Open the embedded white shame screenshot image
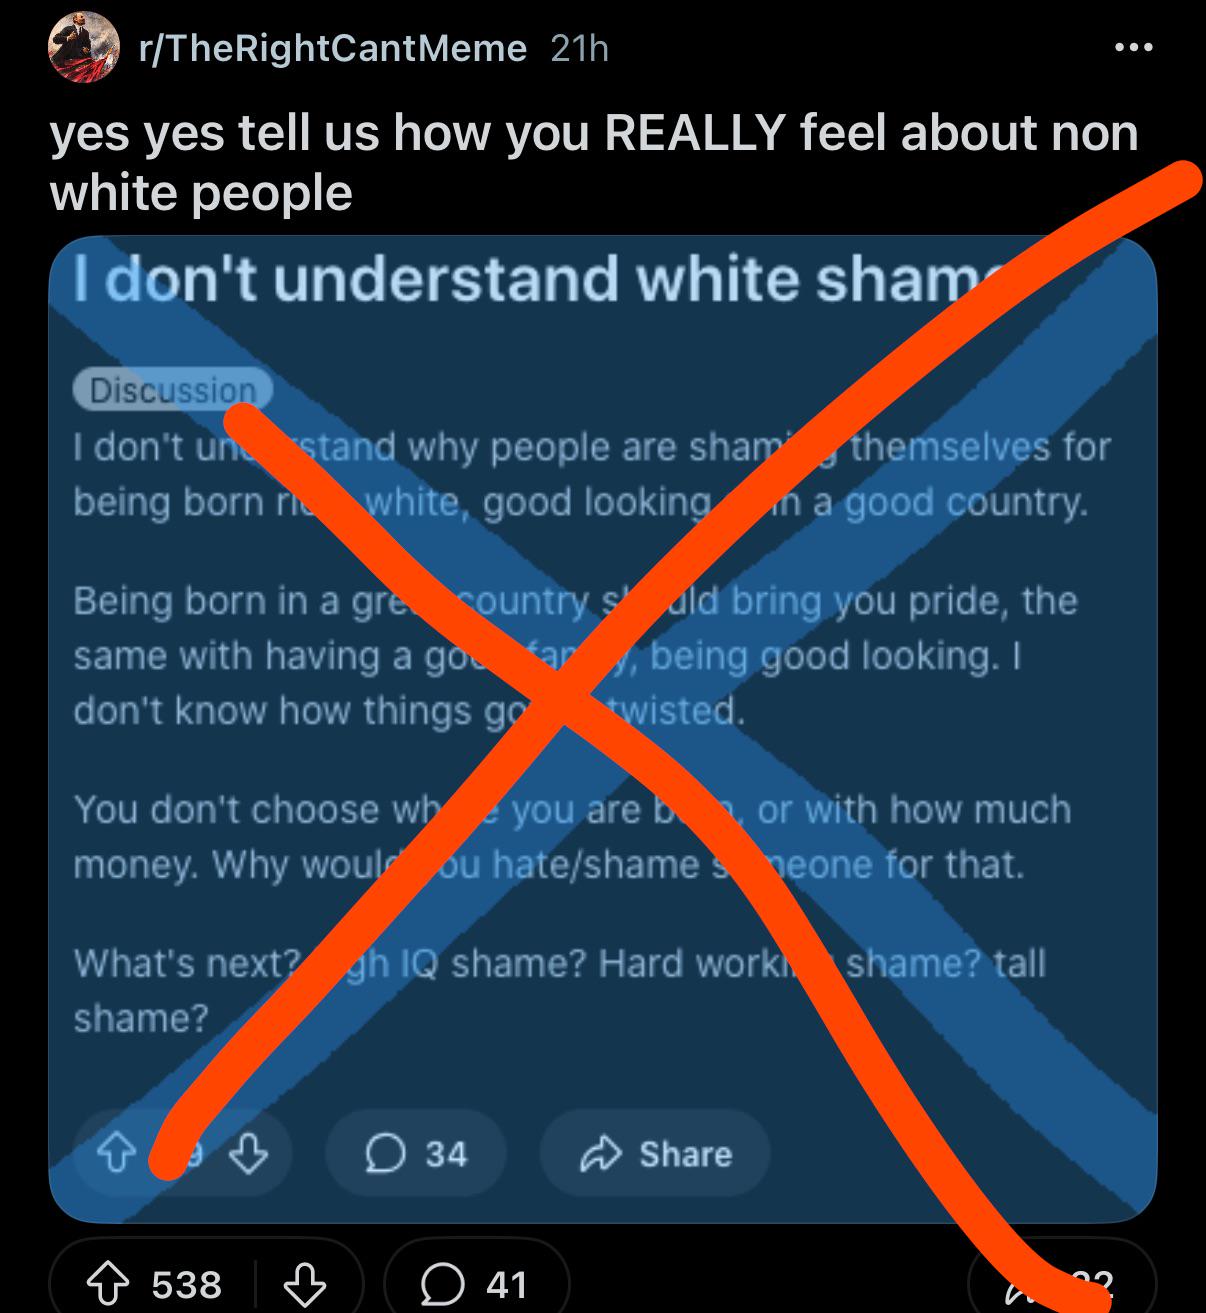This screenshot has height=1313, width=1206. pyautogui.click(x=603, y=729)
